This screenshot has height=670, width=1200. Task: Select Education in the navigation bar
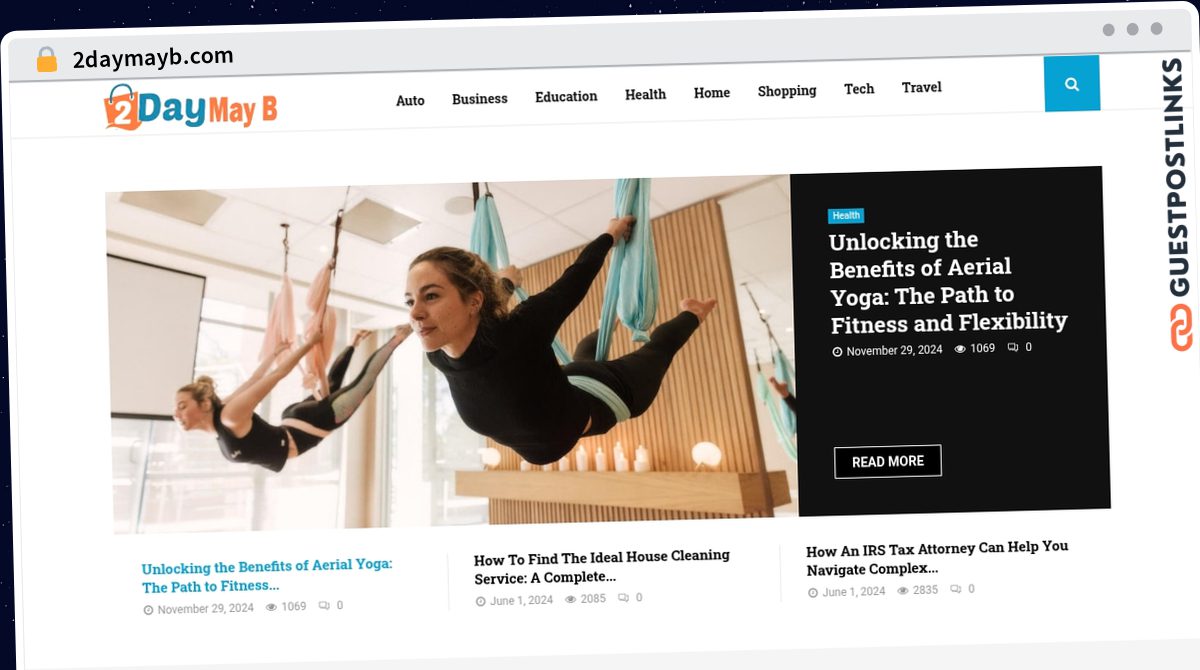coord(566,96)
